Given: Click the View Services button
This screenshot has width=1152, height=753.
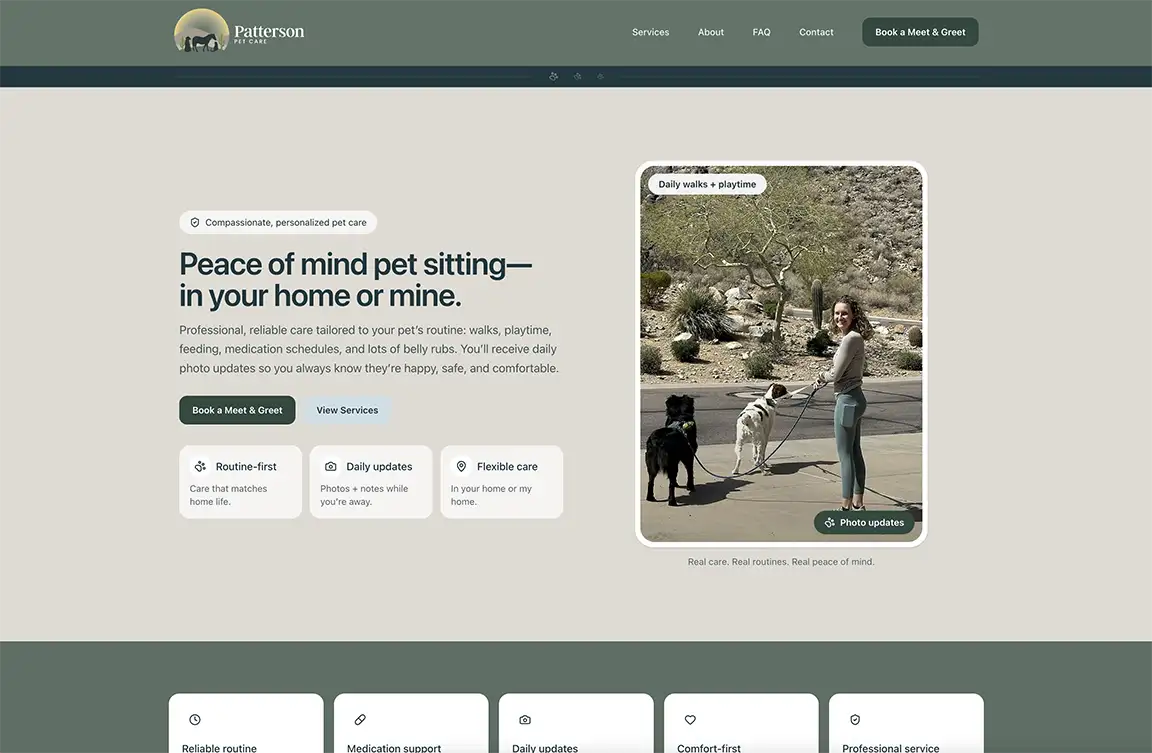Looking at the screenshot, I should point(347,409).
